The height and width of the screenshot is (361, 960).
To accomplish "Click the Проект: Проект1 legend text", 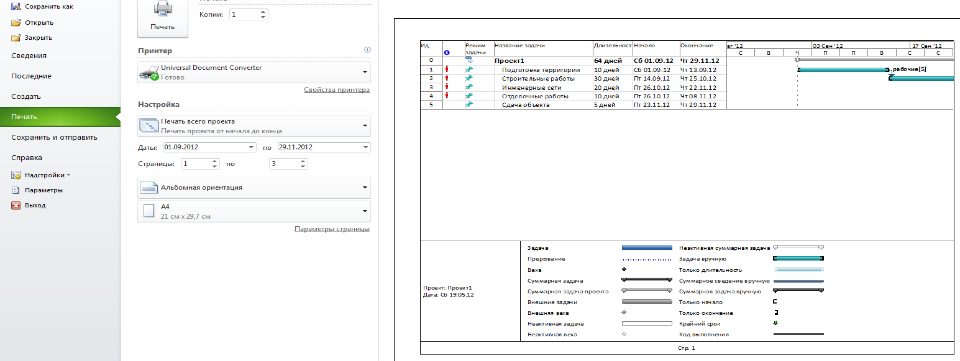I will tap(448, 288).
